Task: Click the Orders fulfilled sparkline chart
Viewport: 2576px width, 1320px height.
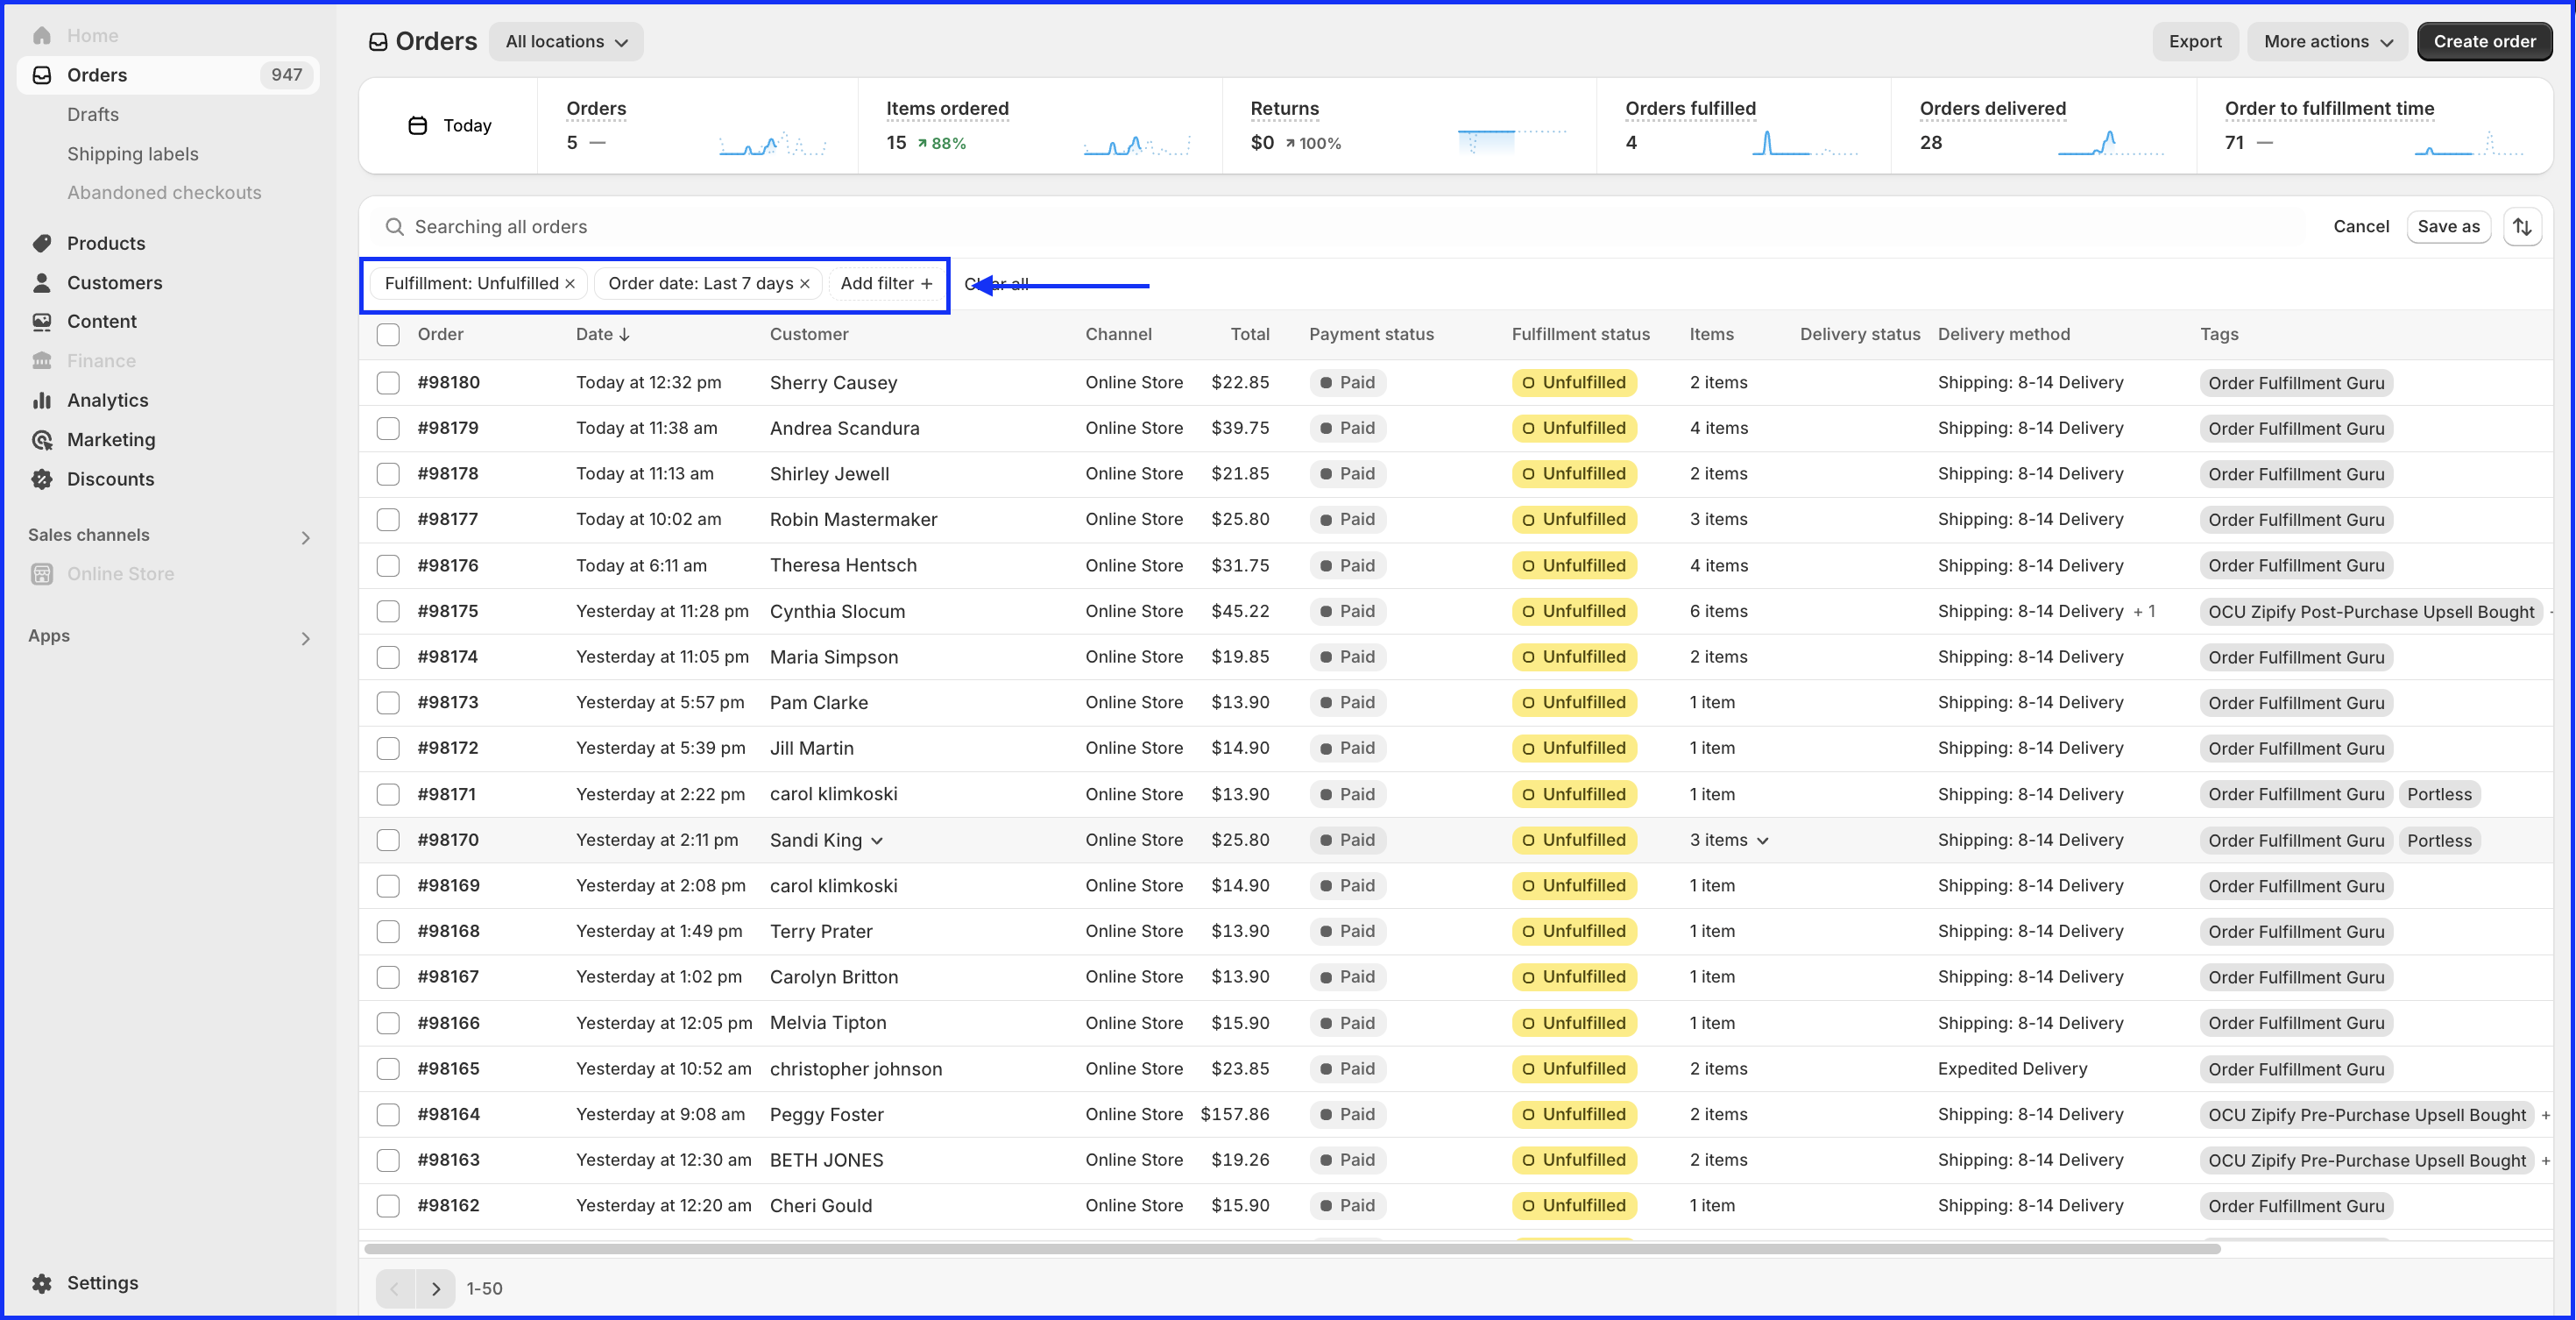Action: point(1805,144)
